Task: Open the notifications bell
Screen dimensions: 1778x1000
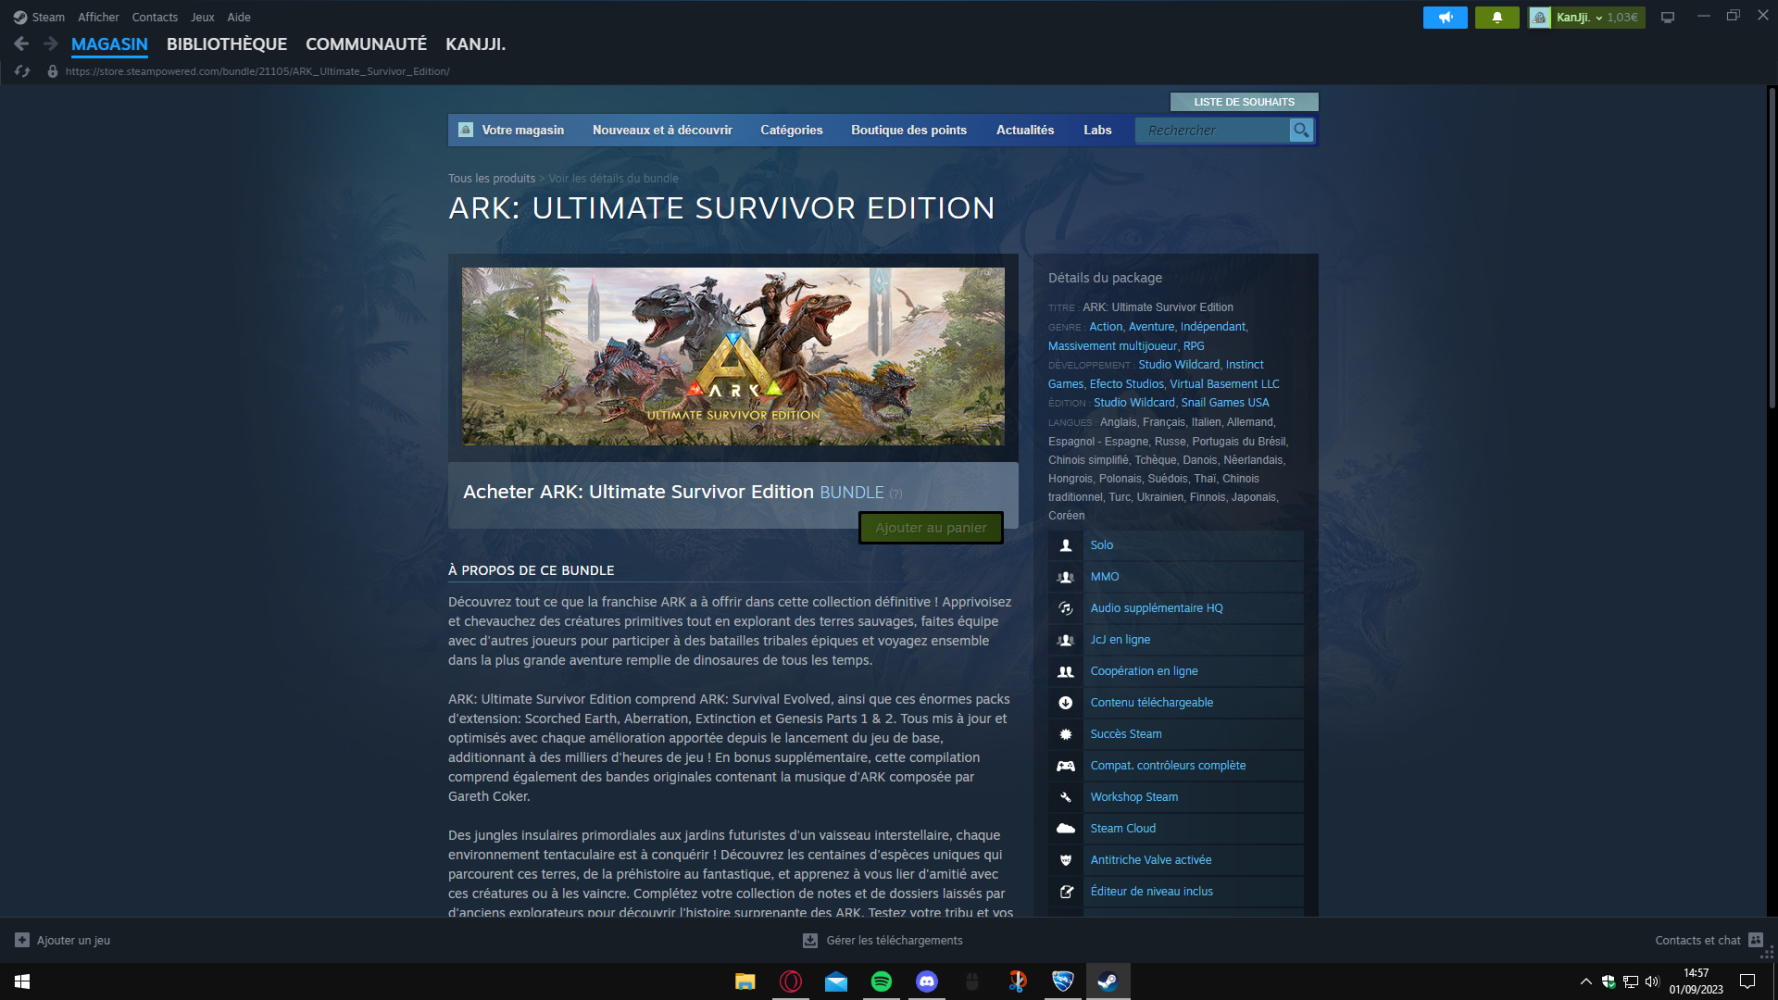Action: click(x=1497, y=17)
